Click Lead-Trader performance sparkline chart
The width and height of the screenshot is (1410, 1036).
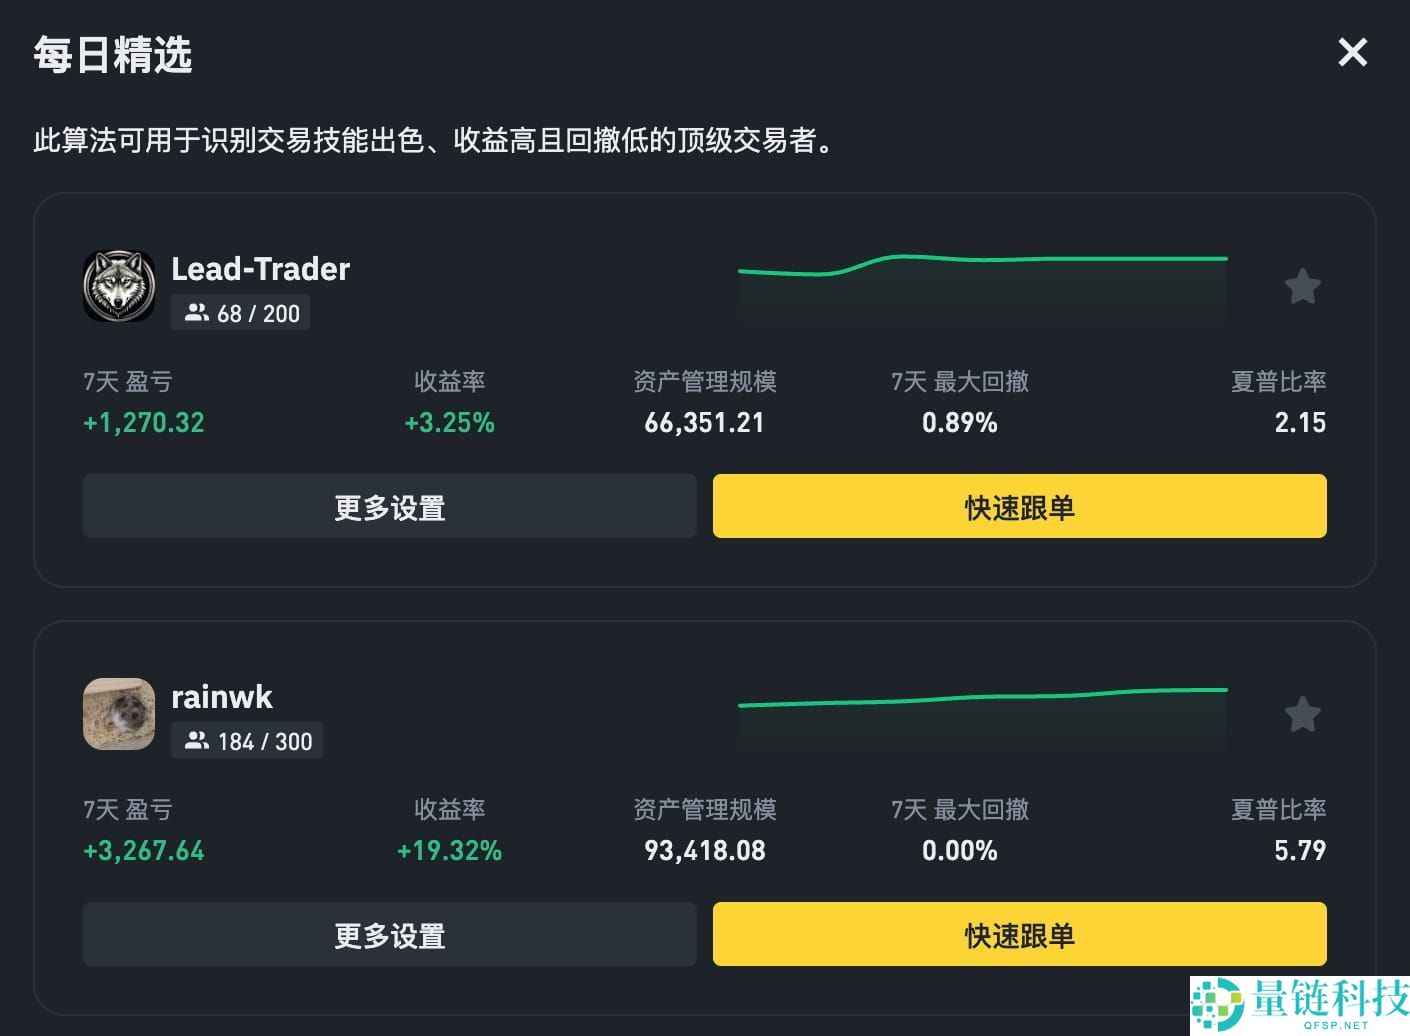(x=982, y=285)
